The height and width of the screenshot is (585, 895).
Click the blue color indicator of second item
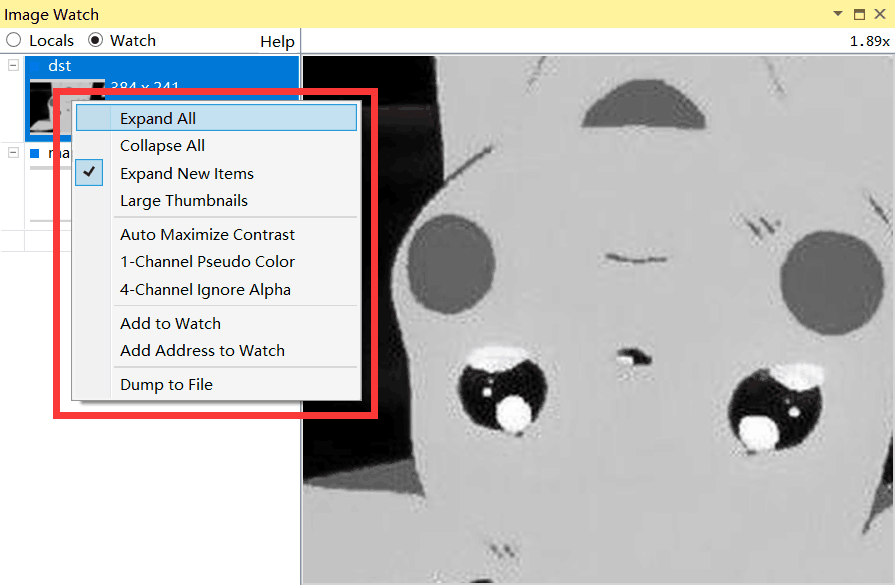pyautogui.click(x=35, y=153)
